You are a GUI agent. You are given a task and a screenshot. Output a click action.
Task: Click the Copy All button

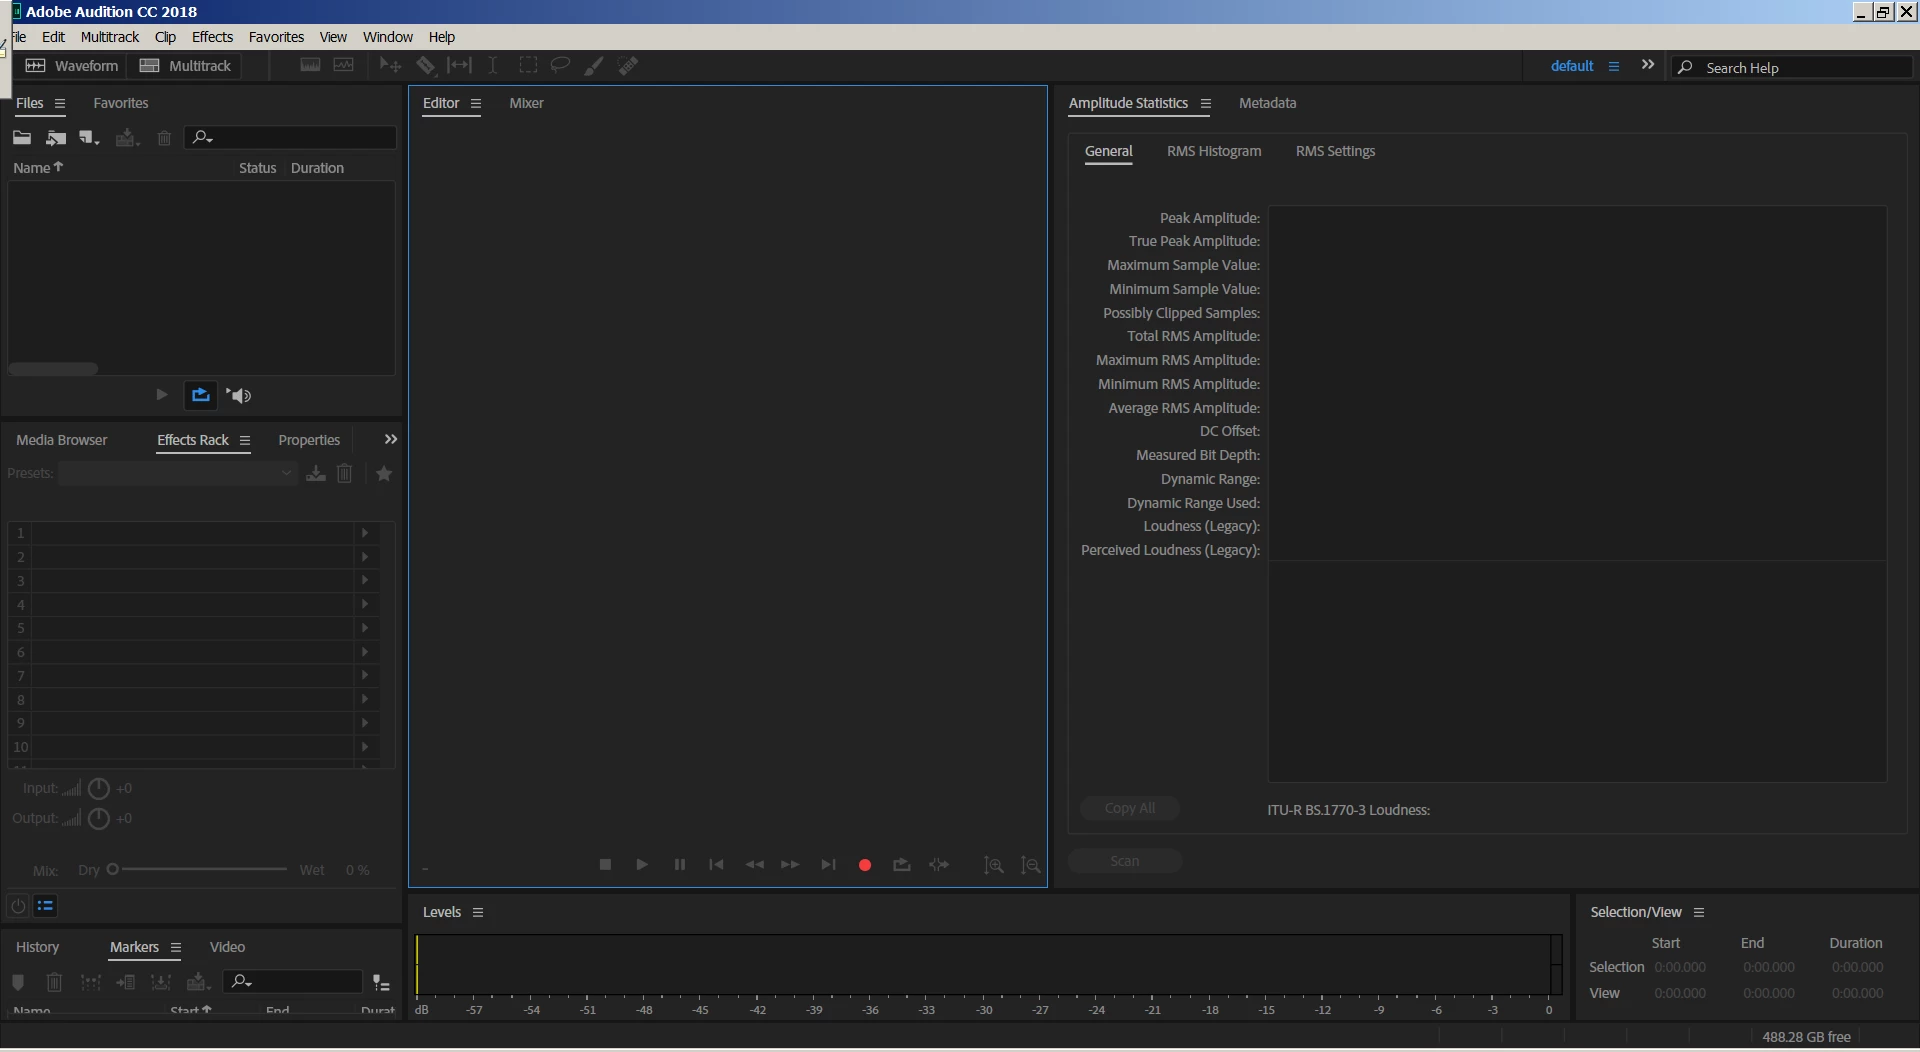tap(1130, 808)
